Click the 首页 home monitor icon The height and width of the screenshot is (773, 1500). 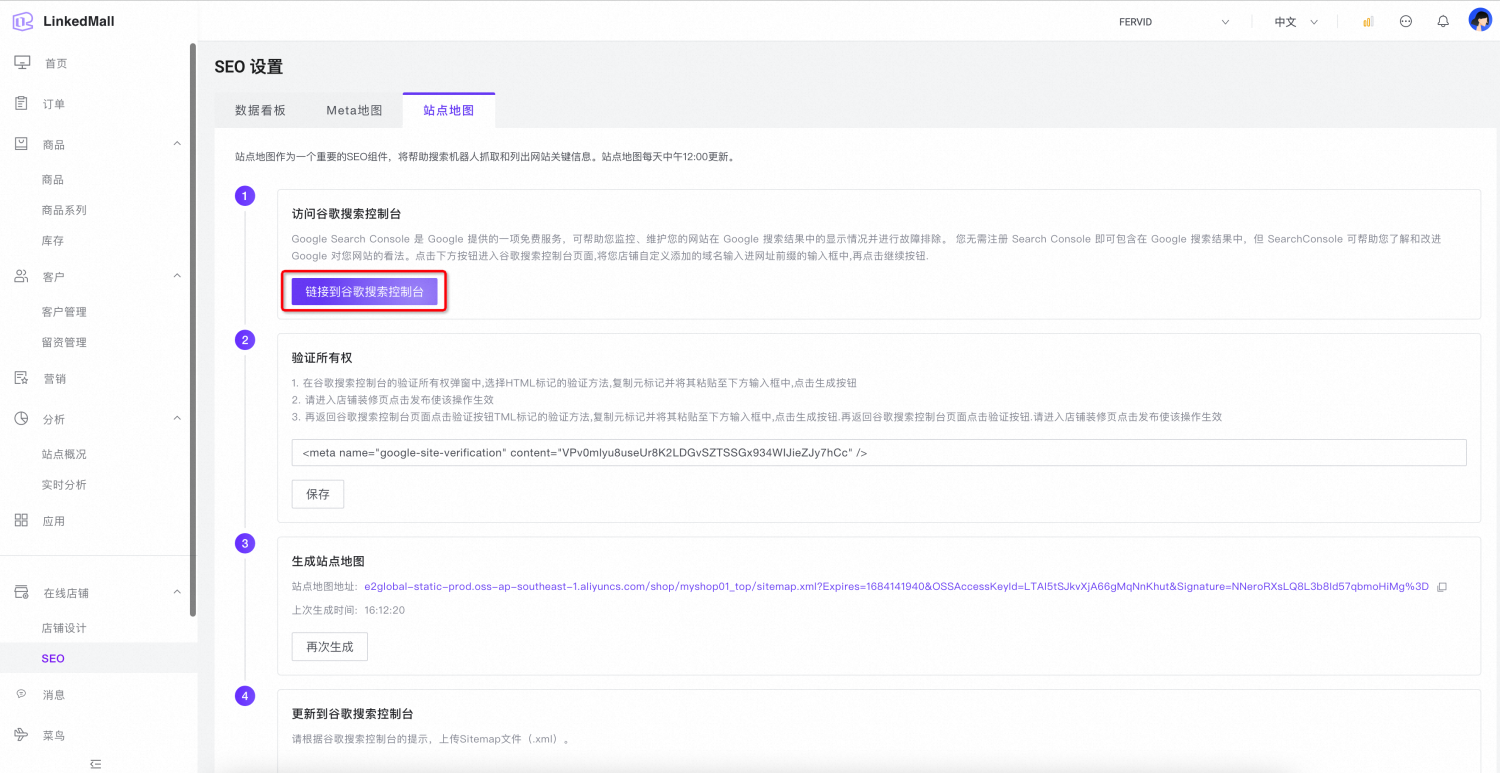point(22,63)
